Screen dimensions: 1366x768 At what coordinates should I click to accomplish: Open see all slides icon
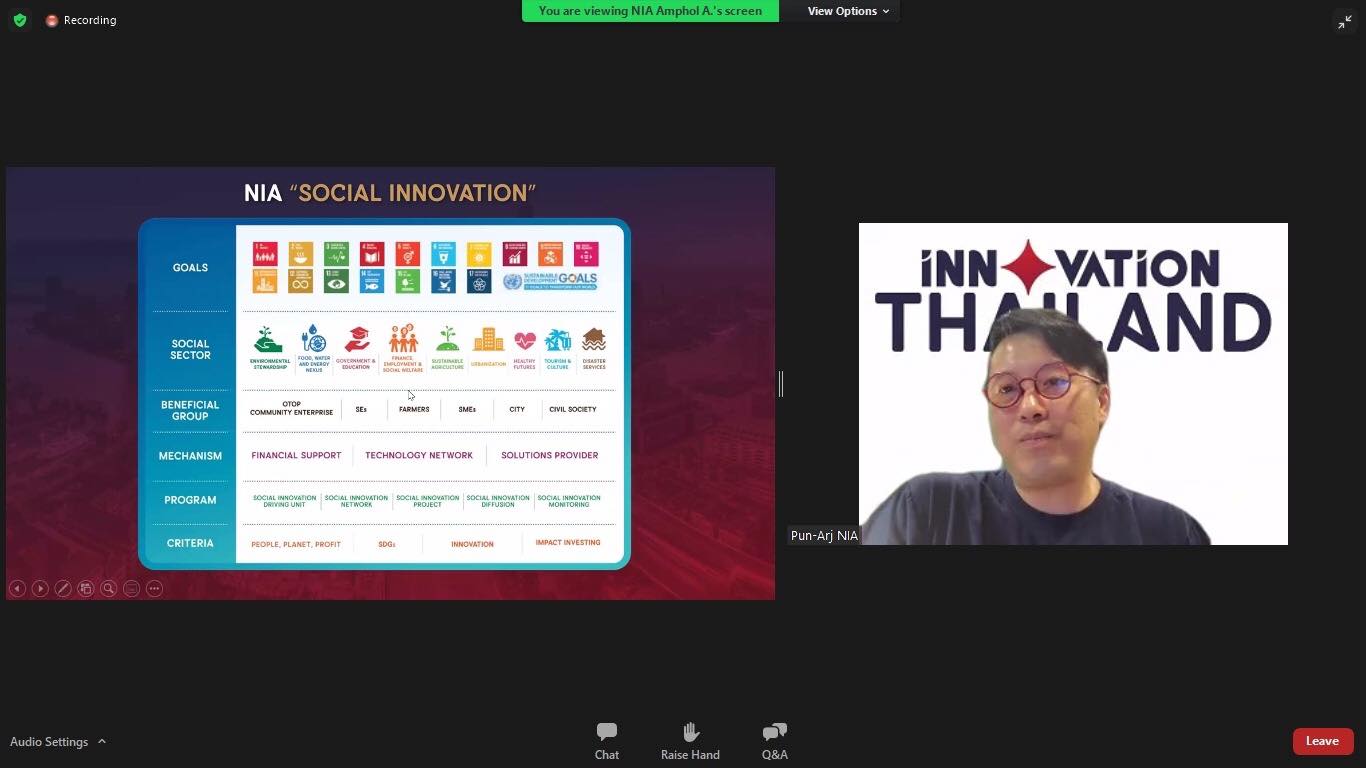coord(86,589)
